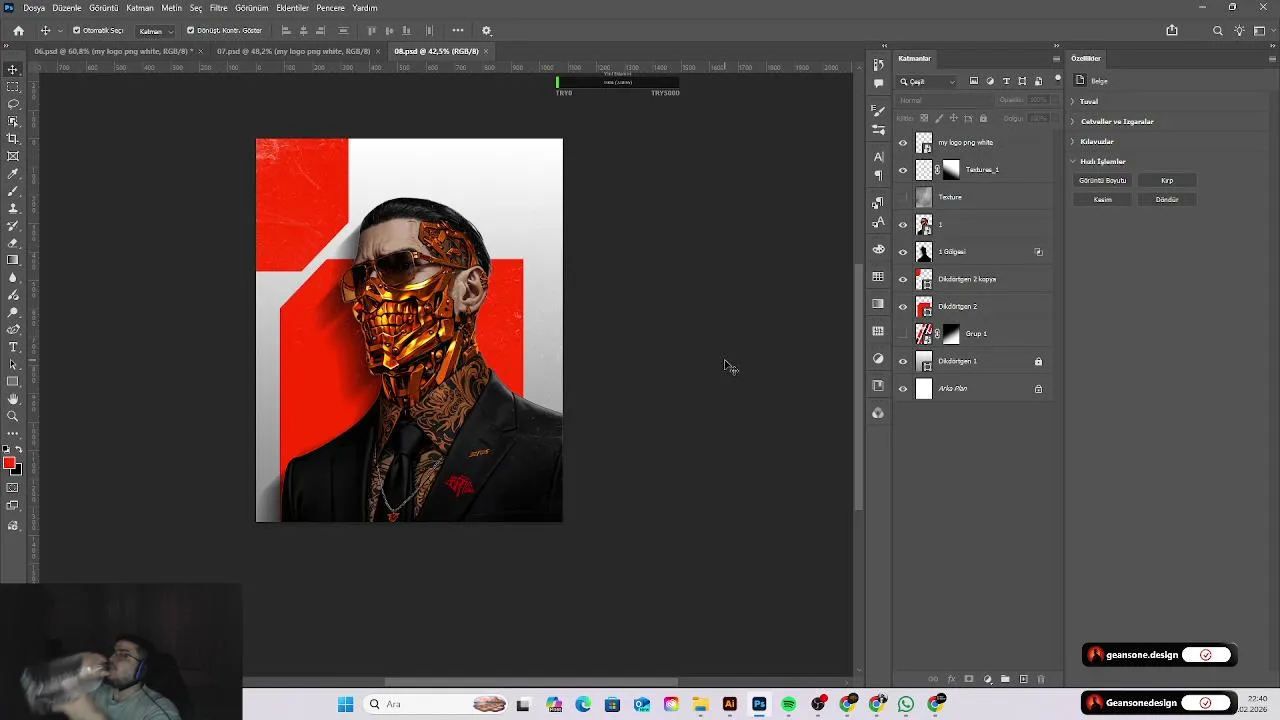Open the Filtre menu
Image resolution: width=1280 pixels, height=720 pixels.
click(x=218, y=8)
